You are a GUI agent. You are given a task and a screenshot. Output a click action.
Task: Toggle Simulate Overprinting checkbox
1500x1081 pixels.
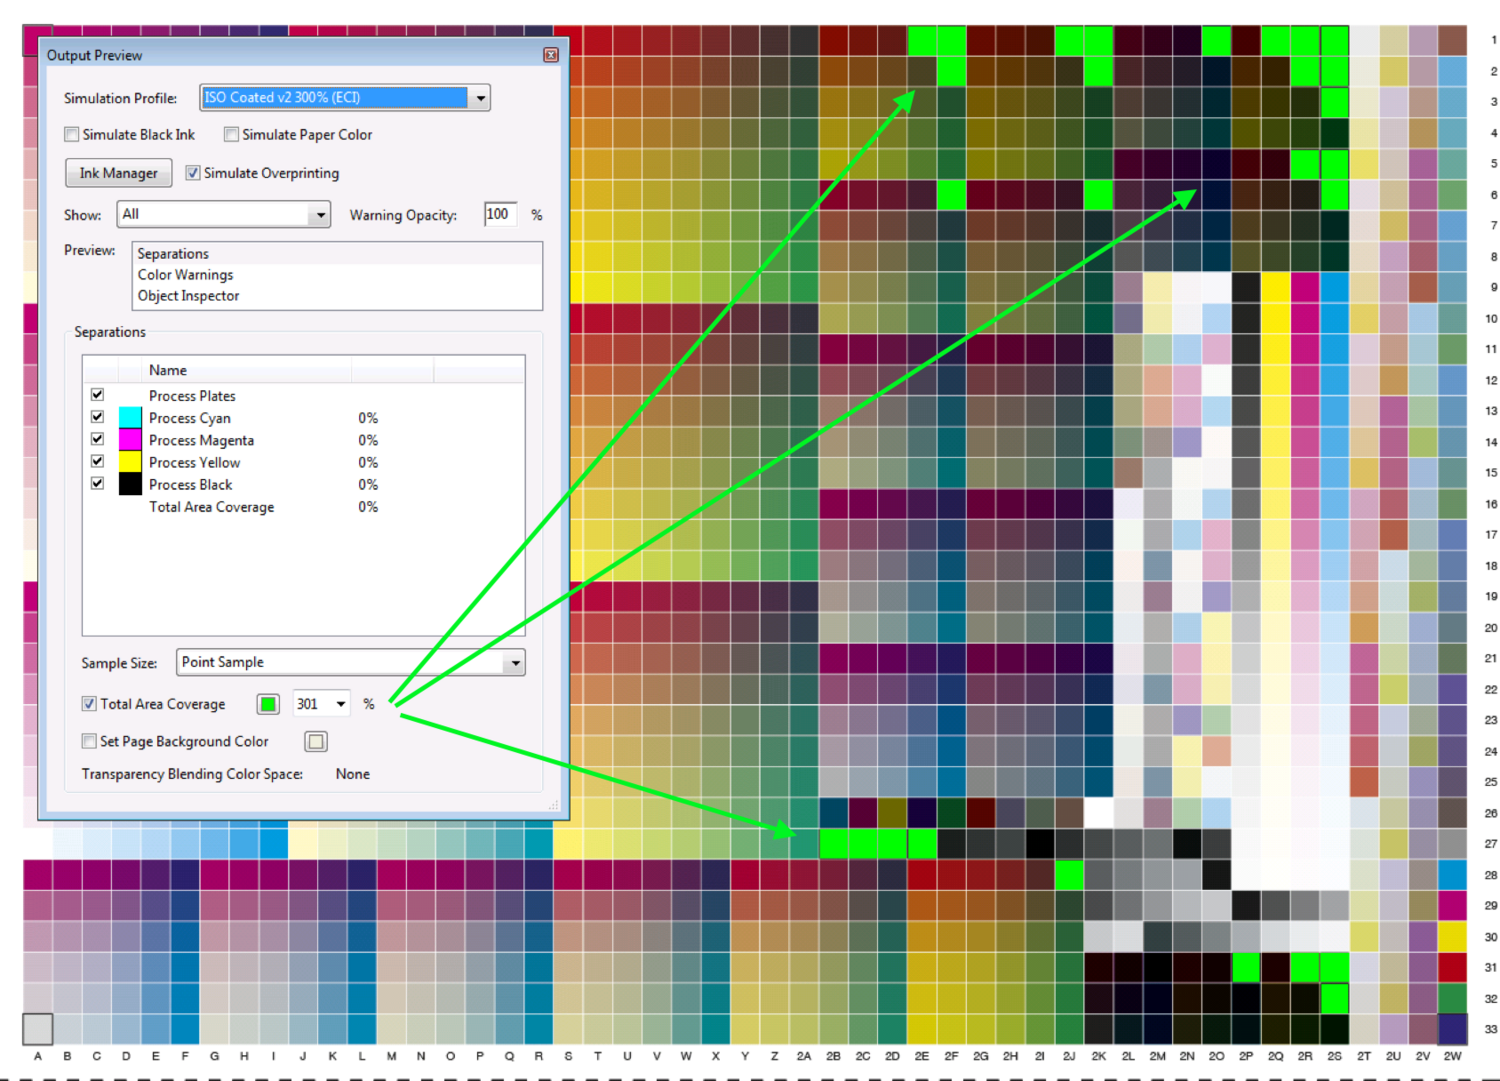(193, 173)
